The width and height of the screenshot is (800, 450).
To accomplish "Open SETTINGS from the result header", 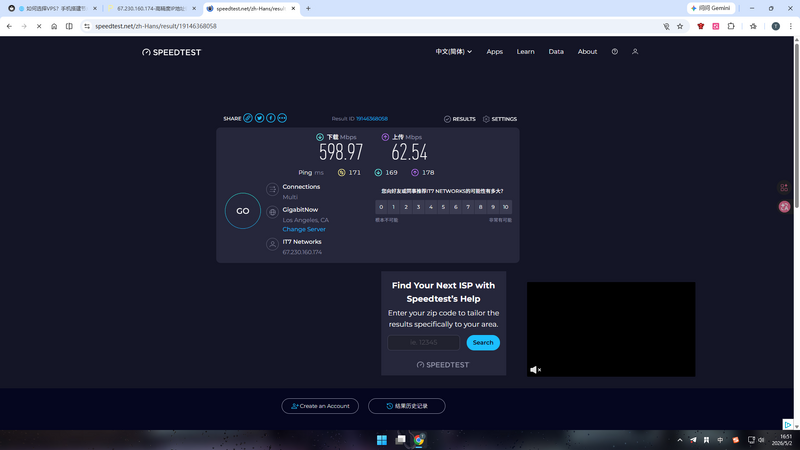I will 500,119.
